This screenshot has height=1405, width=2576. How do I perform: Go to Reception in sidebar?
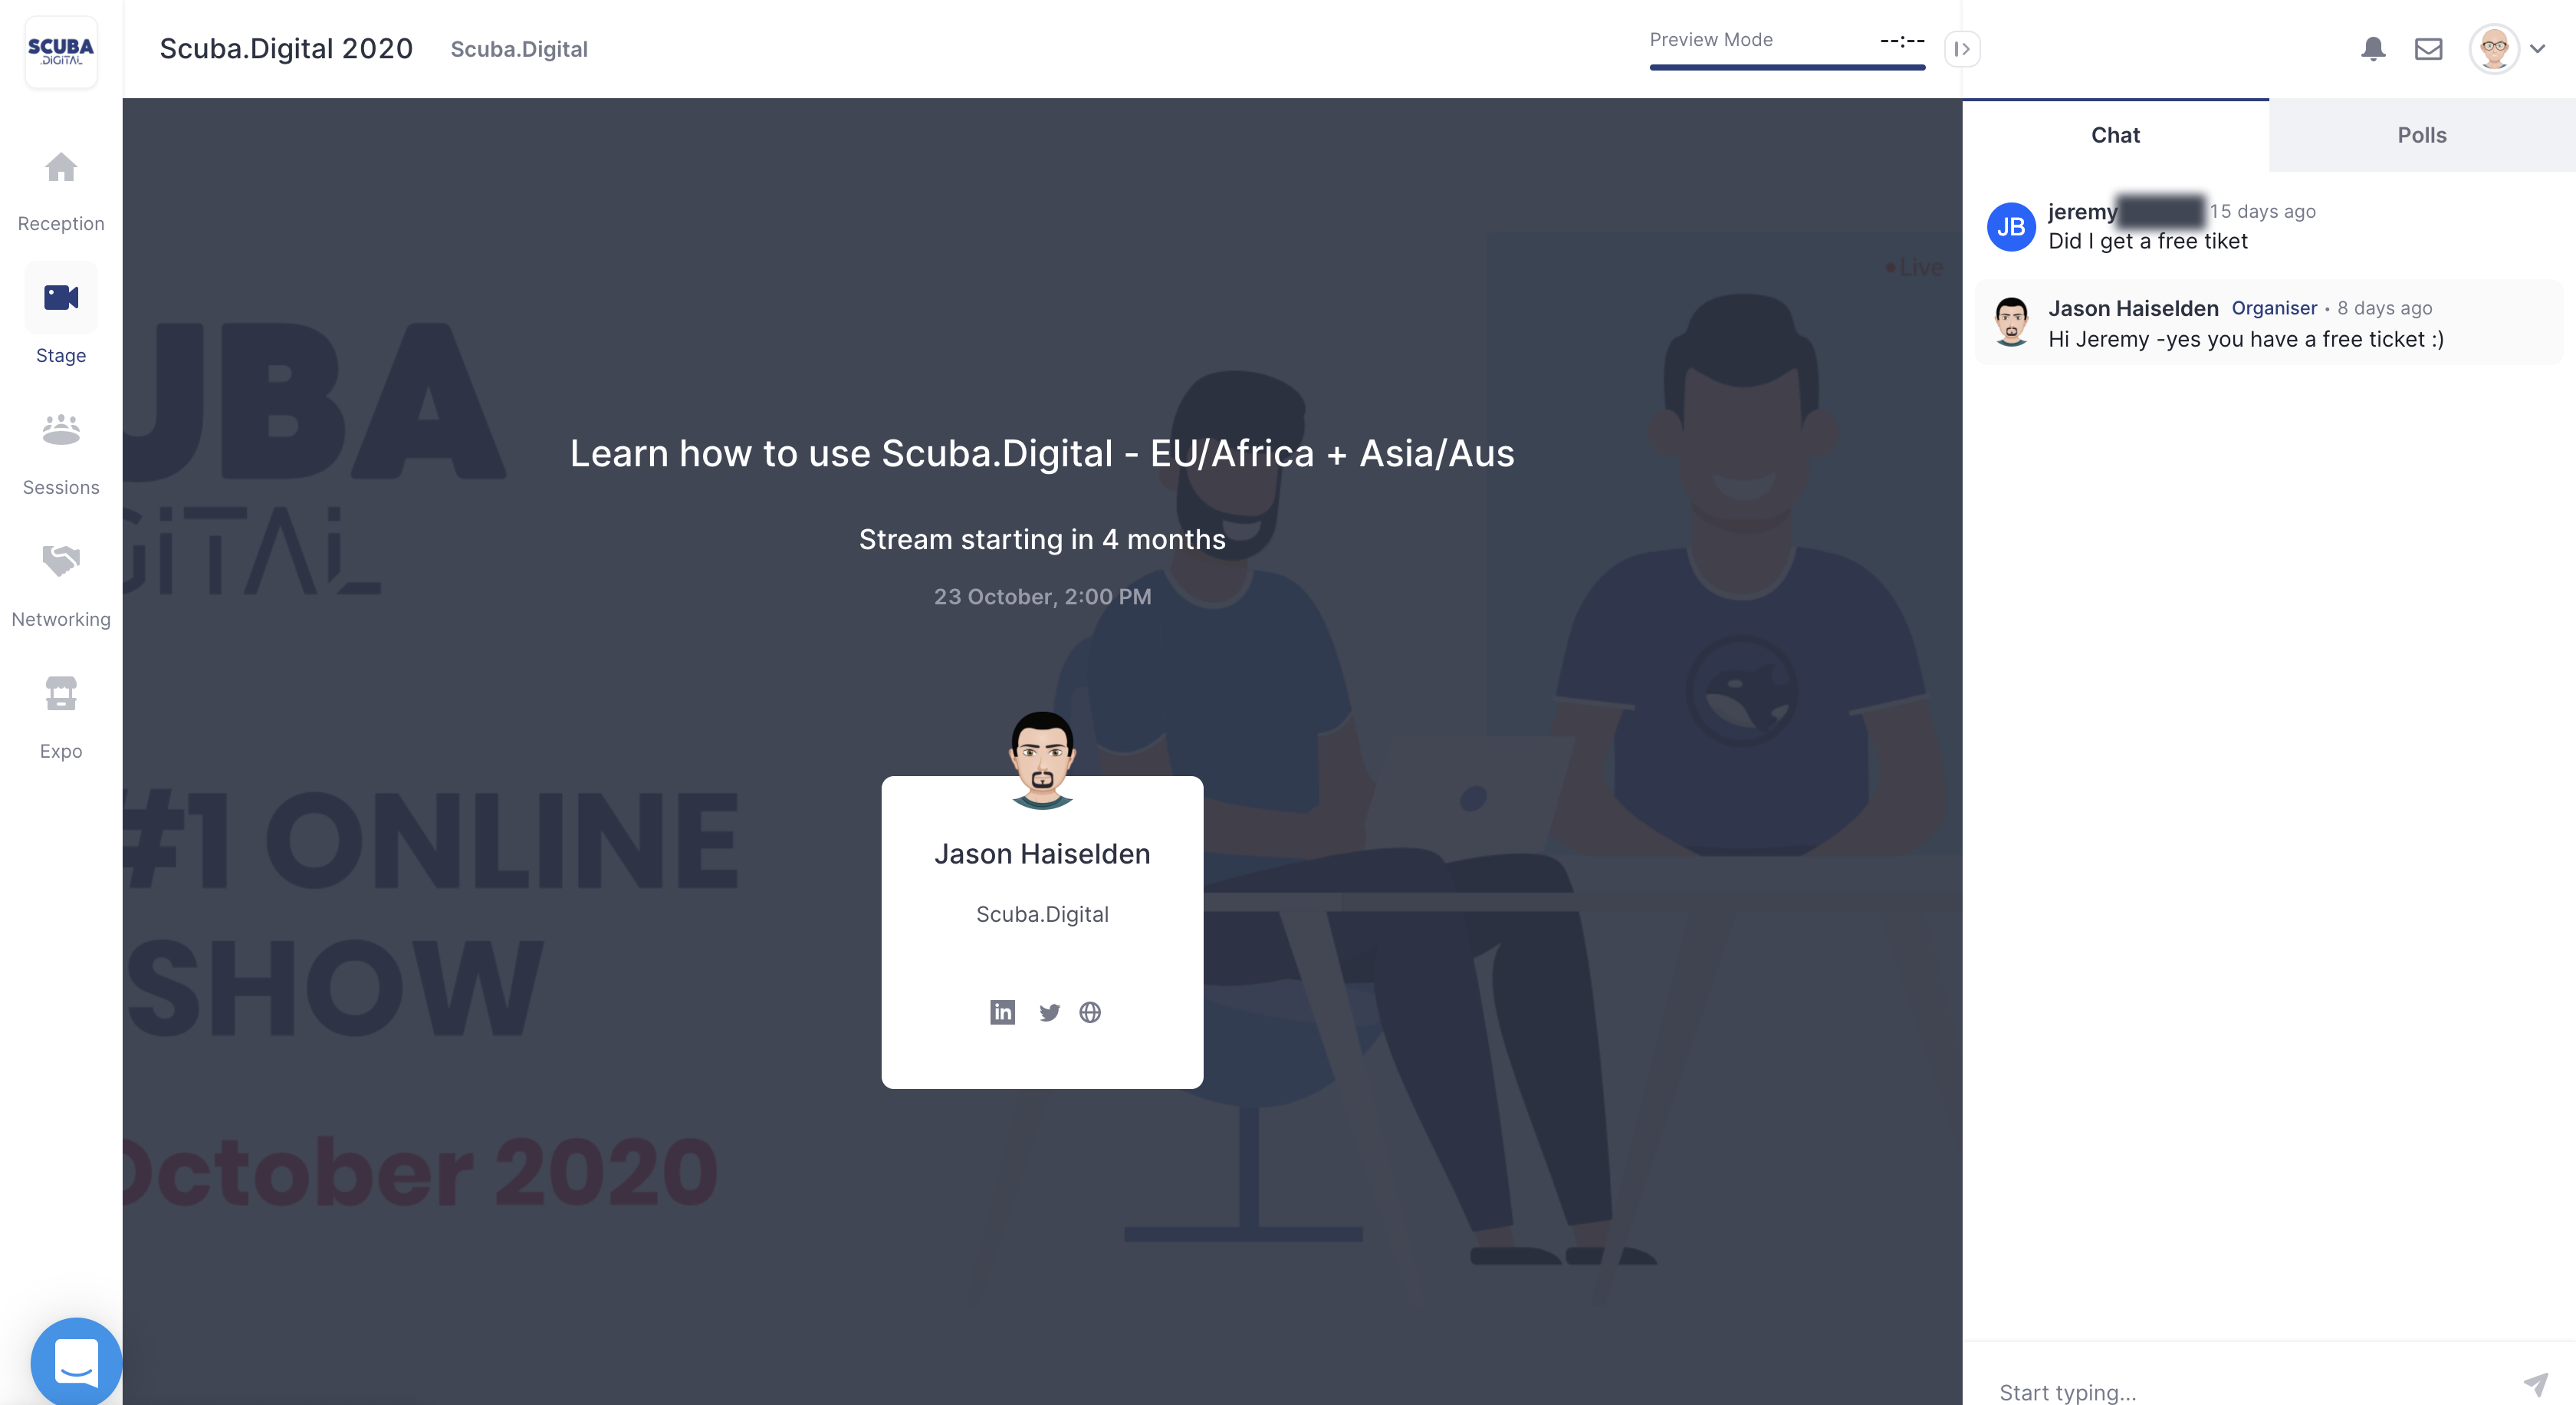[61, 192]
